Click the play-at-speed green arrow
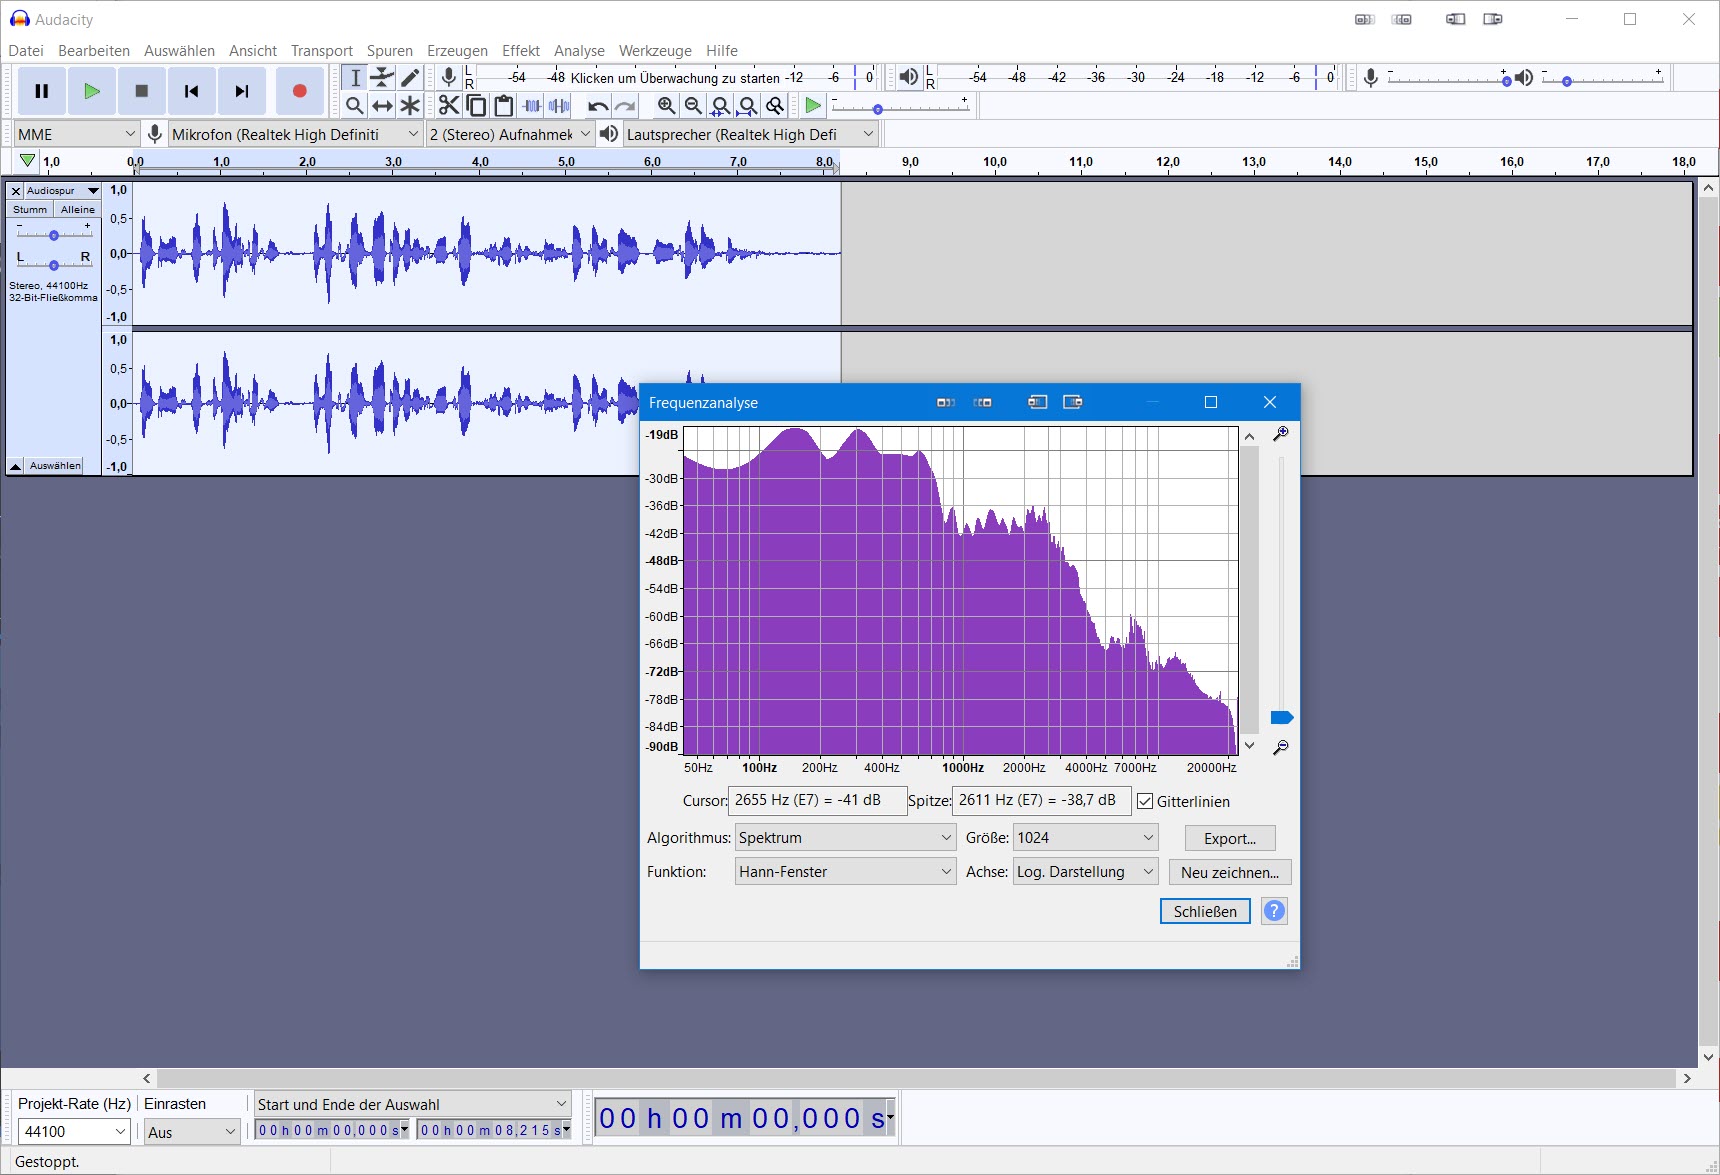1720x1175 pixels. pyautogui.click(x=813, y=105)
